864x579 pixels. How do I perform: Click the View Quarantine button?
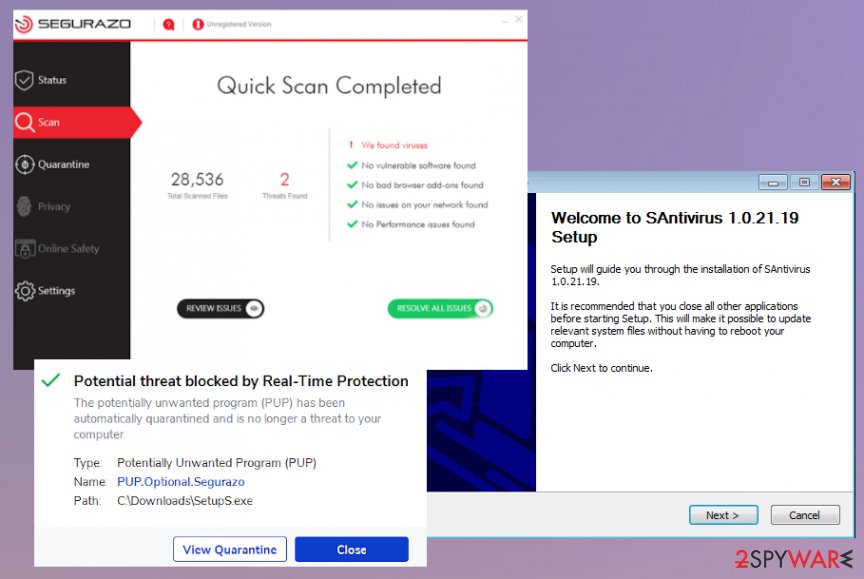[230, 549]
